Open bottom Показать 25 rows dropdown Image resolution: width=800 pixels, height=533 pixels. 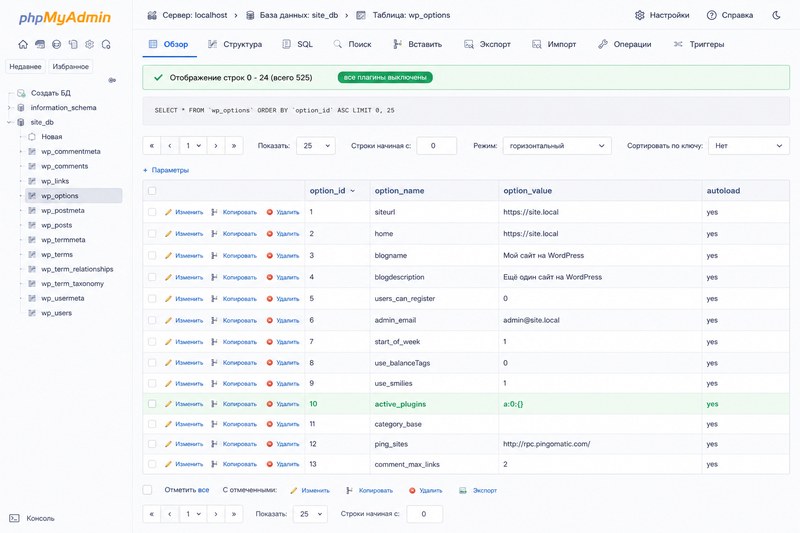click(310, 514)
